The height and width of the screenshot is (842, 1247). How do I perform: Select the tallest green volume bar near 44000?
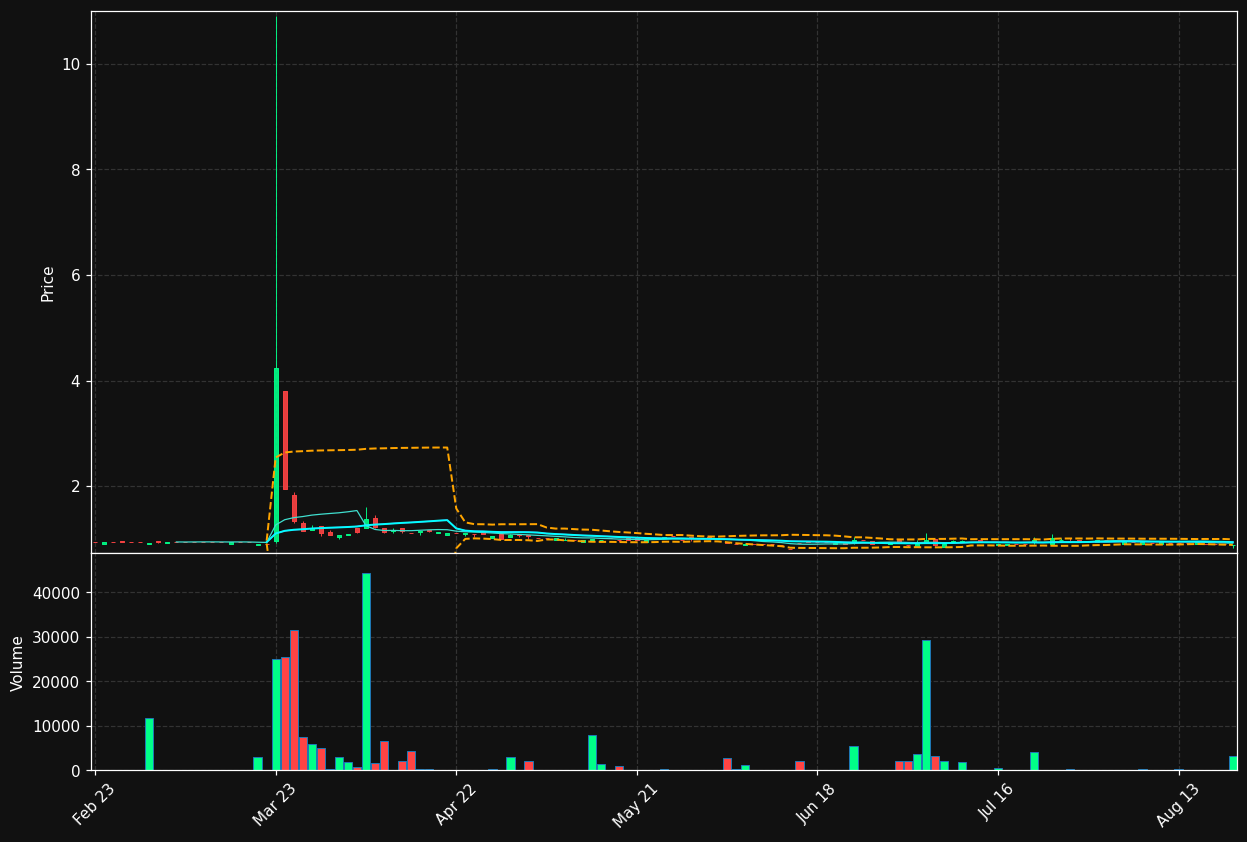pos(366,672)
